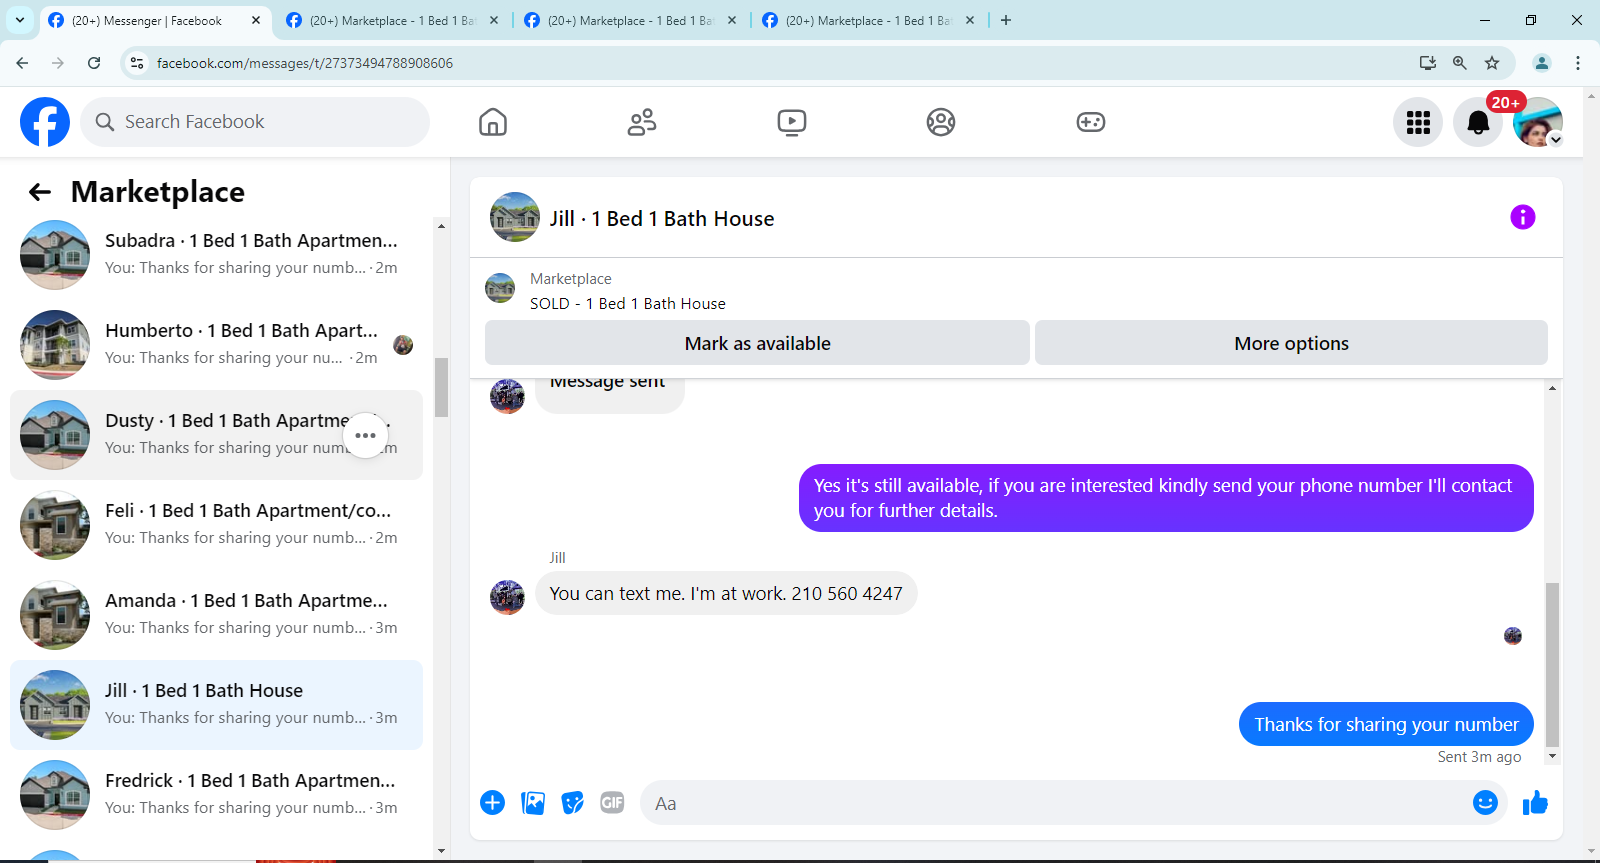The height and width of the screenshot is (863, 1600).
Task: Open Fredrick 1 Bed 1 Bath conversation
Action: pos(216,795)
